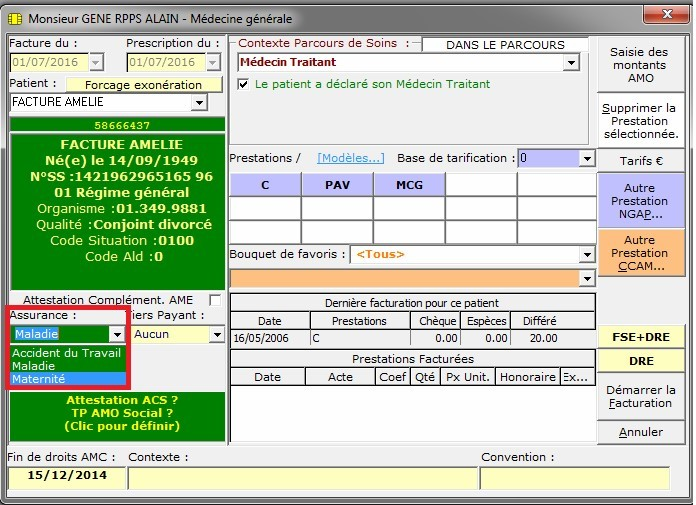
Task: Click Autre Prestation CCAM button
Action: click(x=640, y=252)
